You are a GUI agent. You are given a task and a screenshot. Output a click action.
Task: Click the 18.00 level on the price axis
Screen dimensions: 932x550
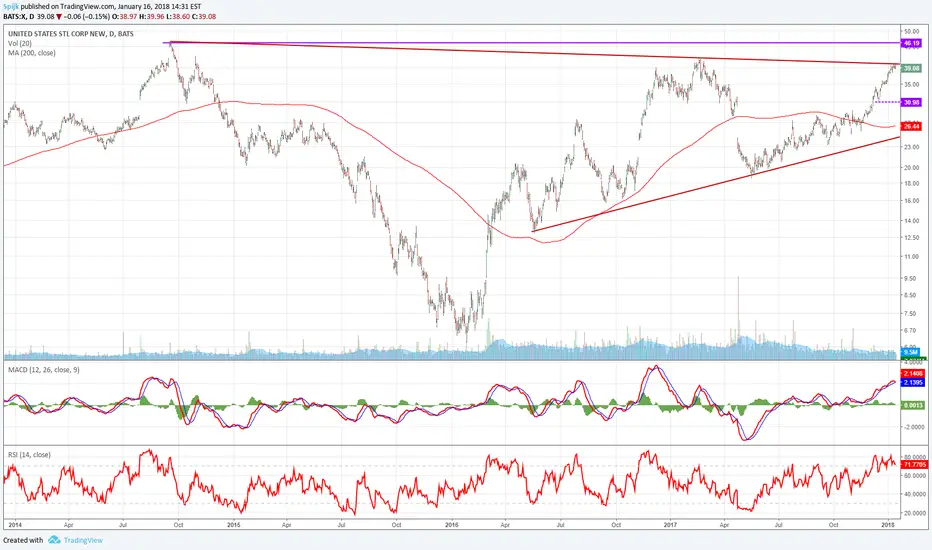(911, 184)
